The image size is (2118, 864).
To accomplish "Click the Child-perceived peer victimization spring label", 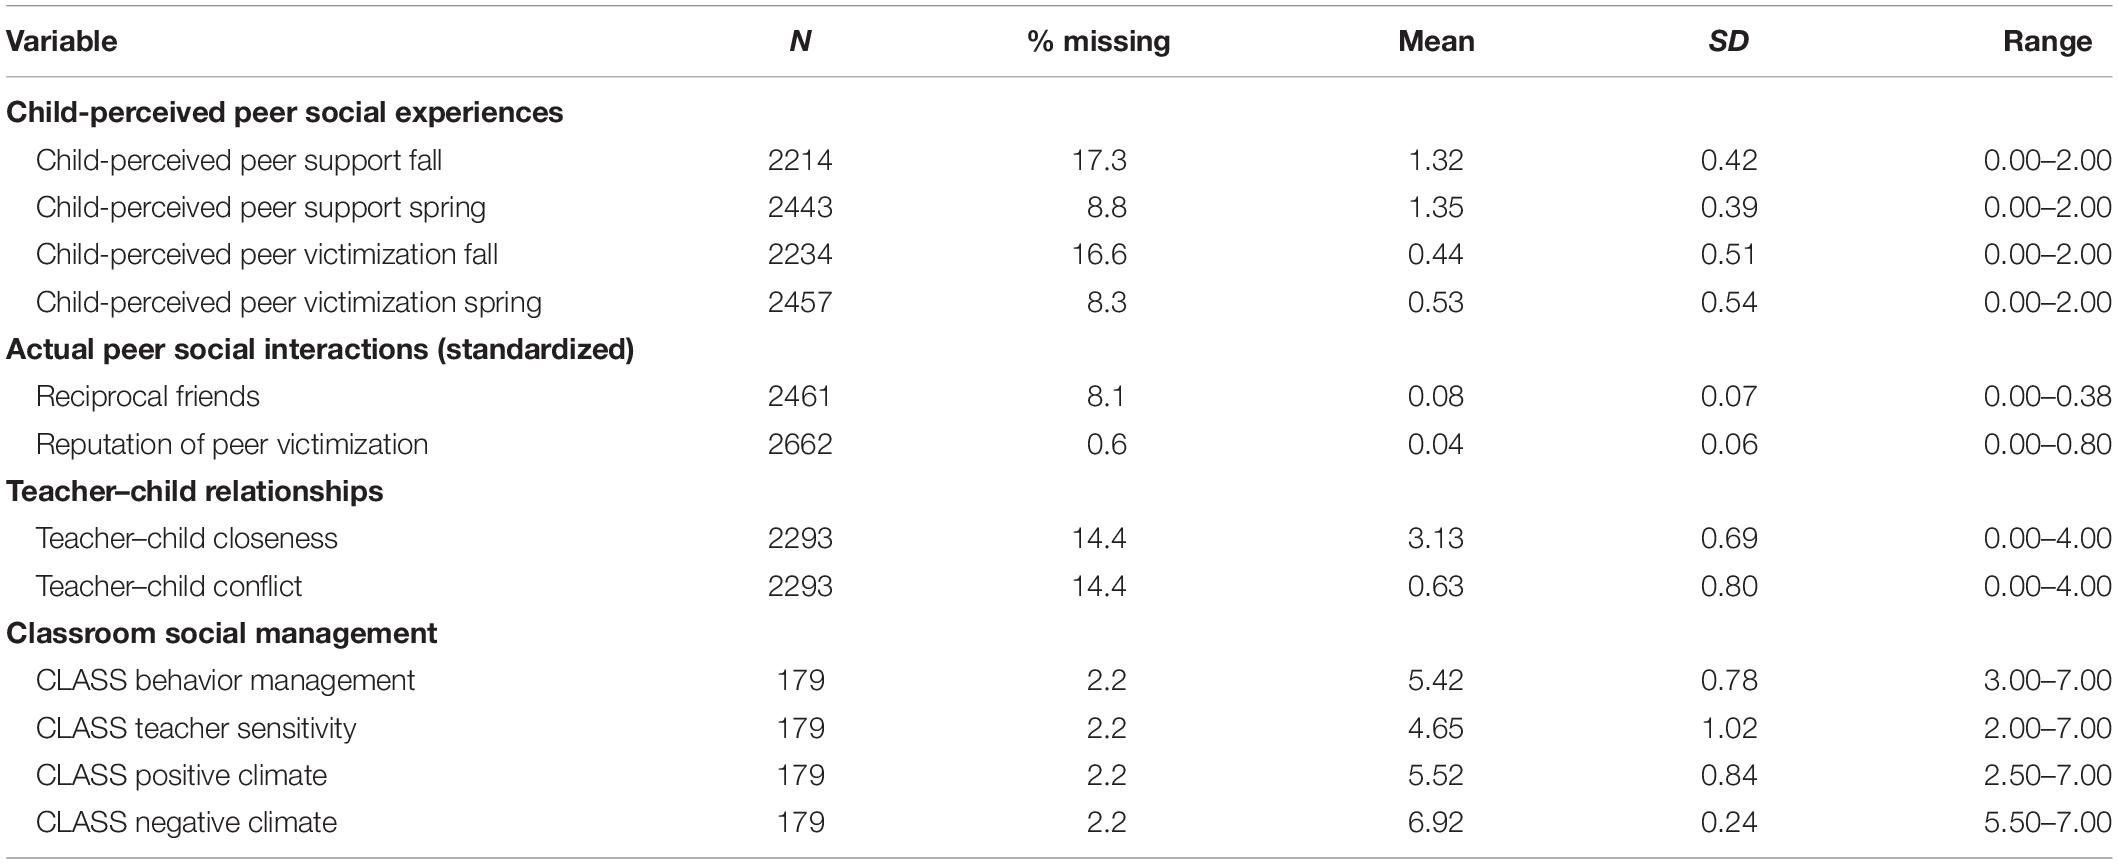I will point(289,302).
